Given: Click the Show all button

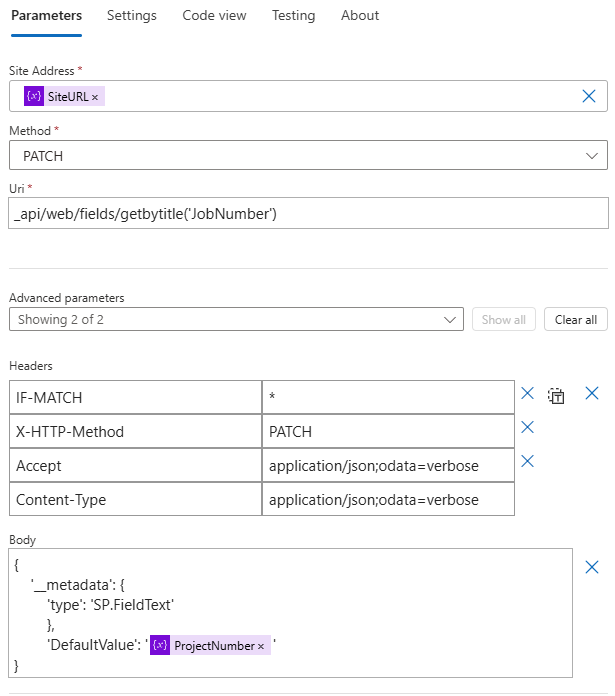Looking at the screenshot, I should 503,320.
